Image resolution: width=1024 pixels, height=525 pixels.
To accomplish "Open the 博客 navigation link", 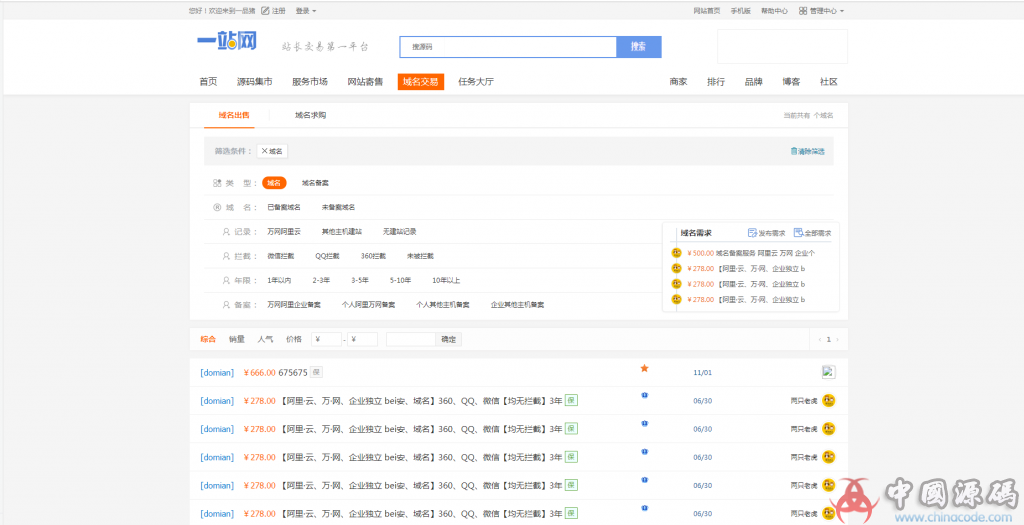I will coord(792,82).
